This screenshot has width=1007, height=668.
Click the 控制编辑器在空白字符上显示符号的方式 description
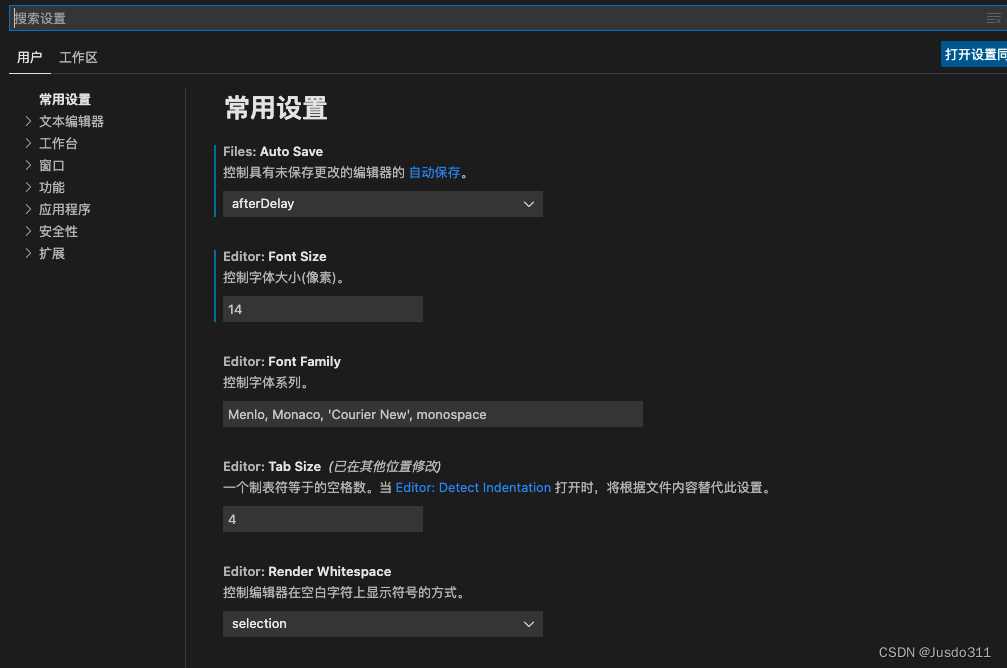click(x=346, y=592)
